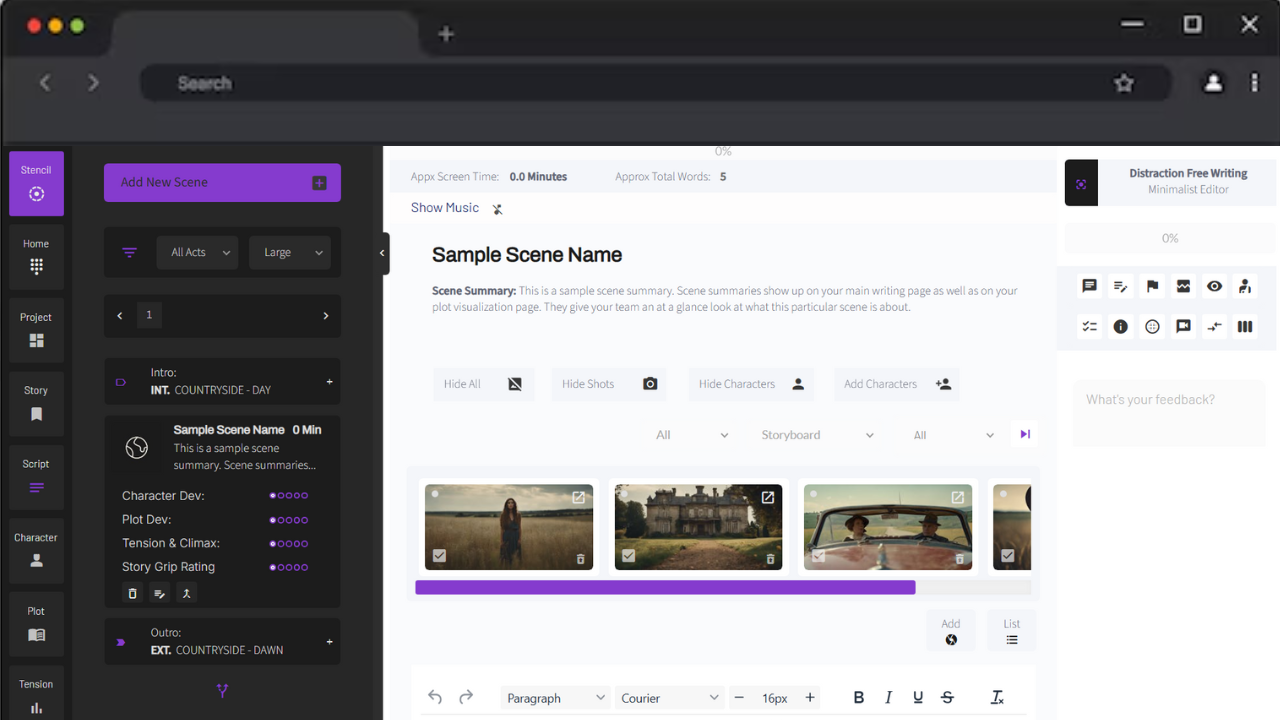Open the broken-image graph icon in right panel
Image resolution: width=1280 pixels, height=720 pixels.
click(x=1184, y=286)
